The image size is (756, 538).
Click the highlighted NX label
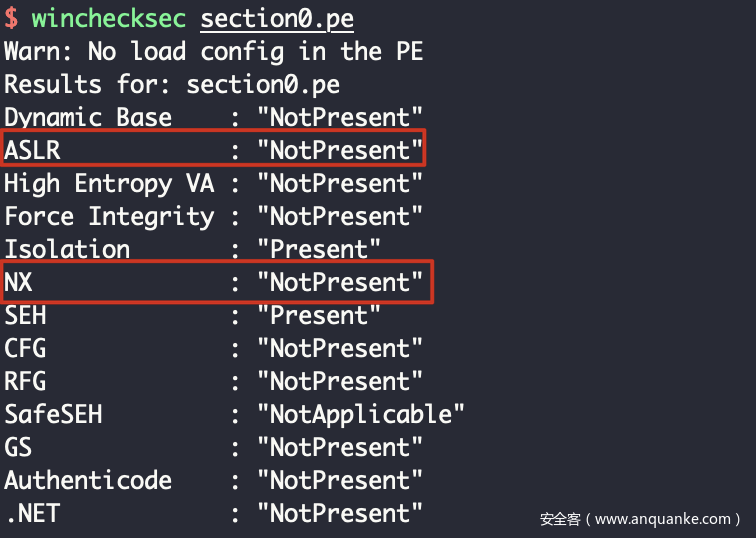(18, 283)
